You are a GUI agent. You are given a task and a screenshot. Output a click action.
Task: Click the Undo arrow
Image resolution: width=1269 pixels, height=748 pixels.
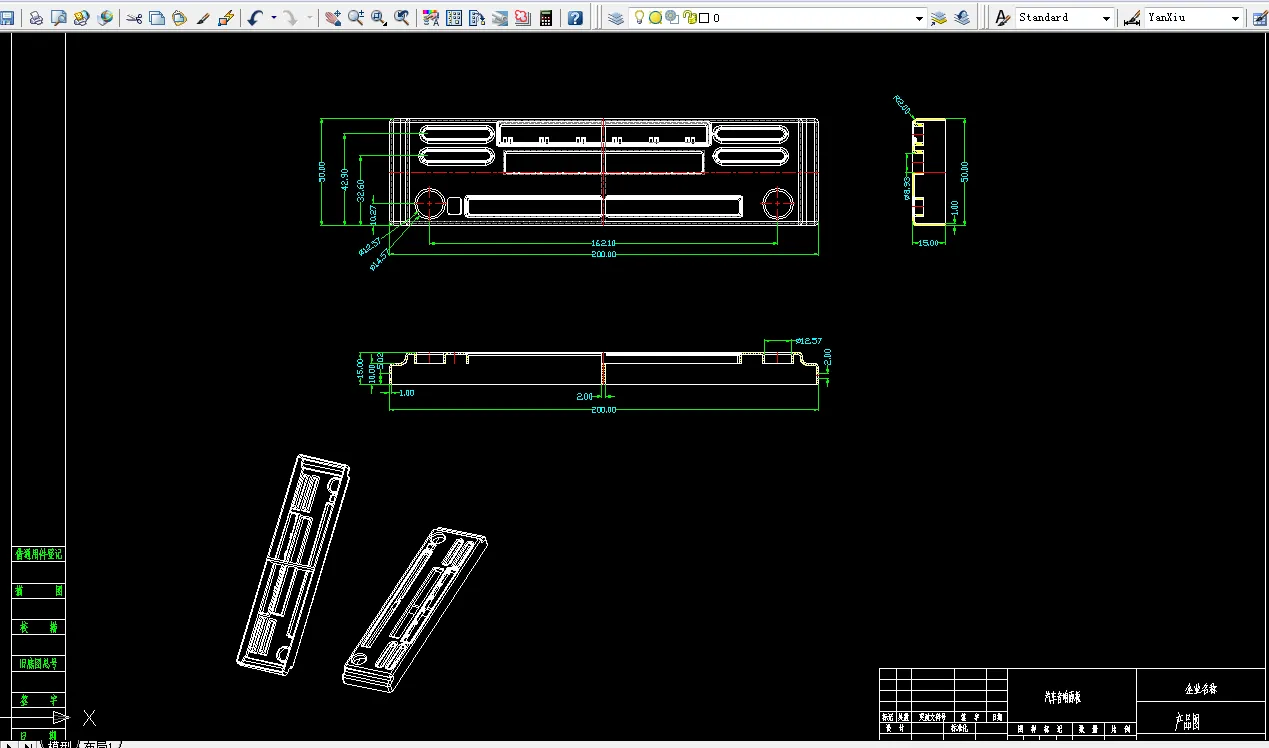(x=255, y=18)
